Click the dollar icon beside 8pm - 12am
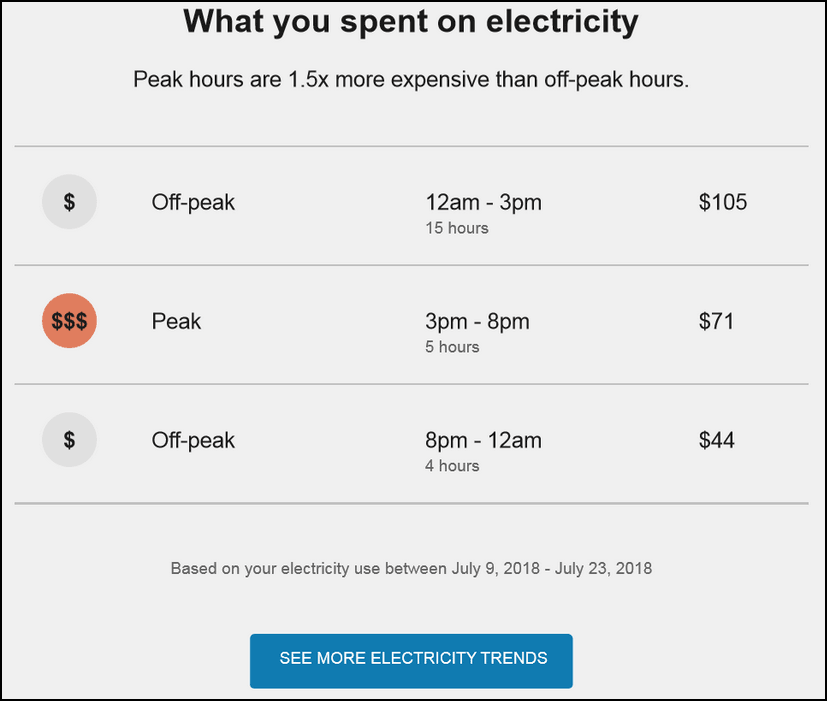The image size is (827, 701). [69, 439]
